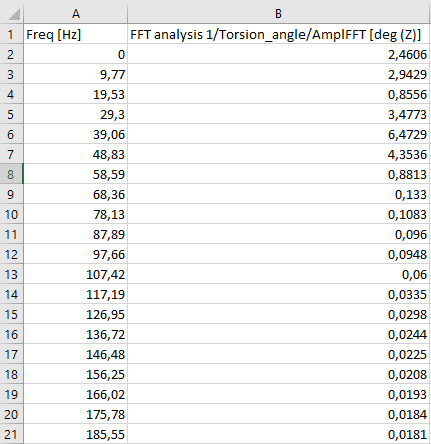Image resolution: width=431 pixels, height=444 pixels.
Task: Select cell with value 87,89
Action: (x=76, y=234)
